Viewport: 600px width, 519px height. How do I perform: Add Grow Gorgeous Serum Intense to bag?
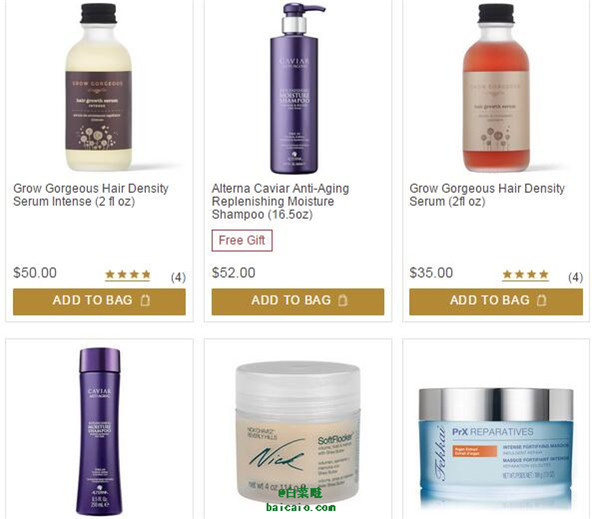(99, 302)
